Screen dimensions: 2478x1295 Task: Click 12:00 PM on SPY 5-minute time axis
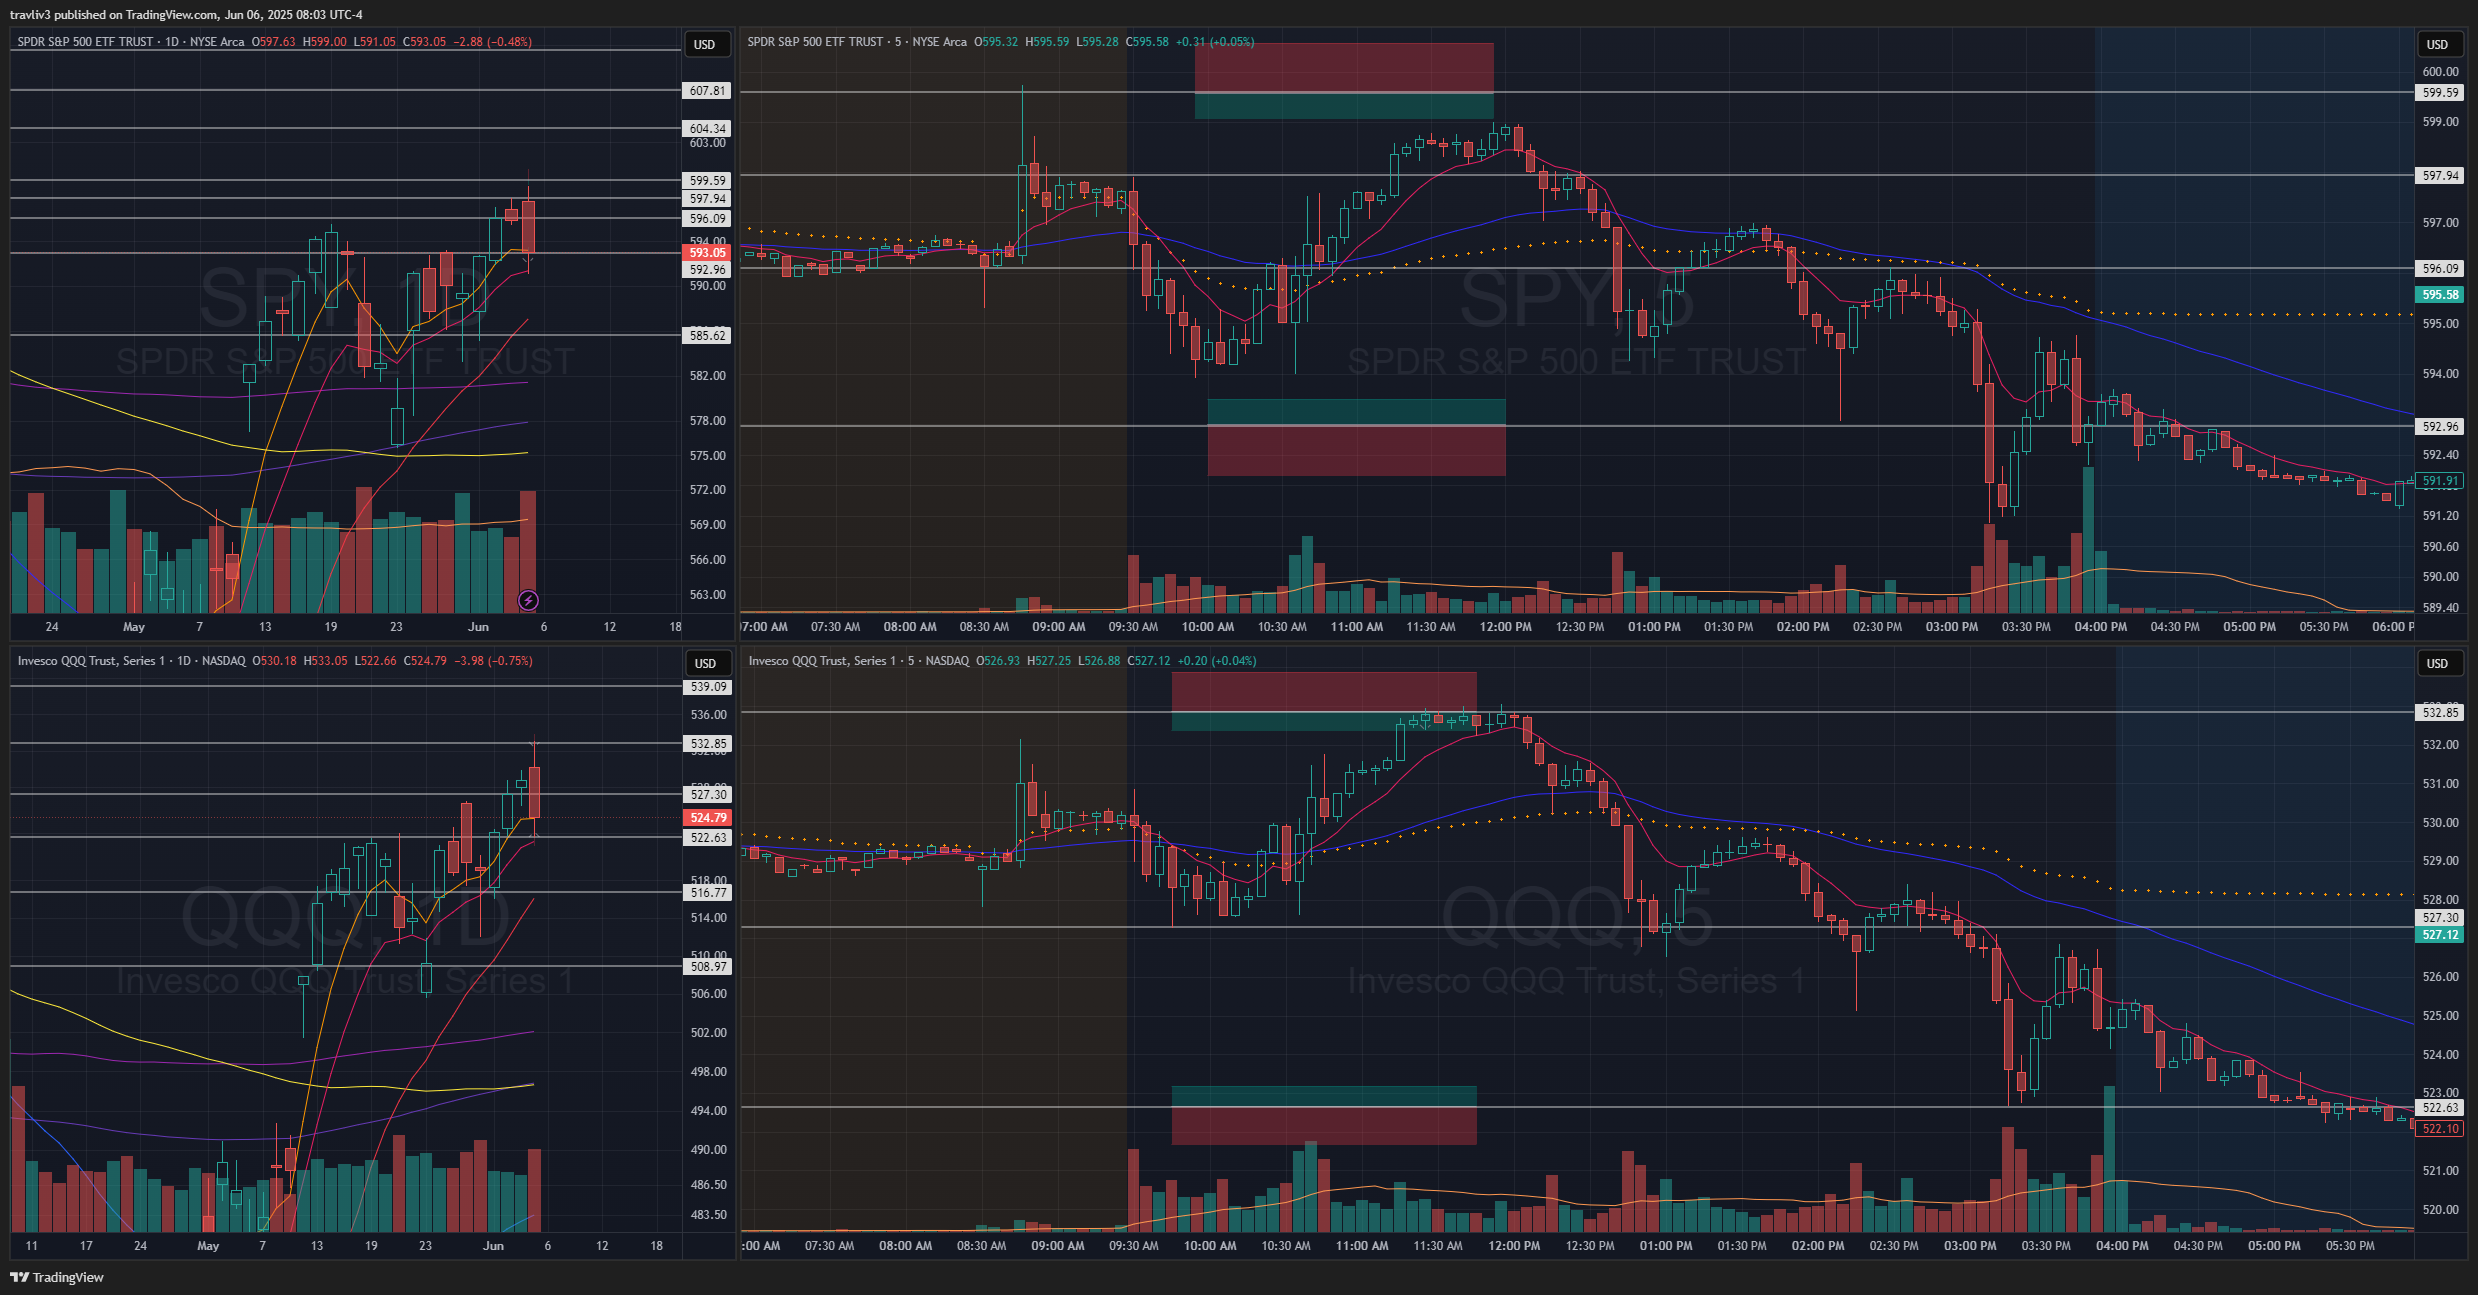[1505, 627]
